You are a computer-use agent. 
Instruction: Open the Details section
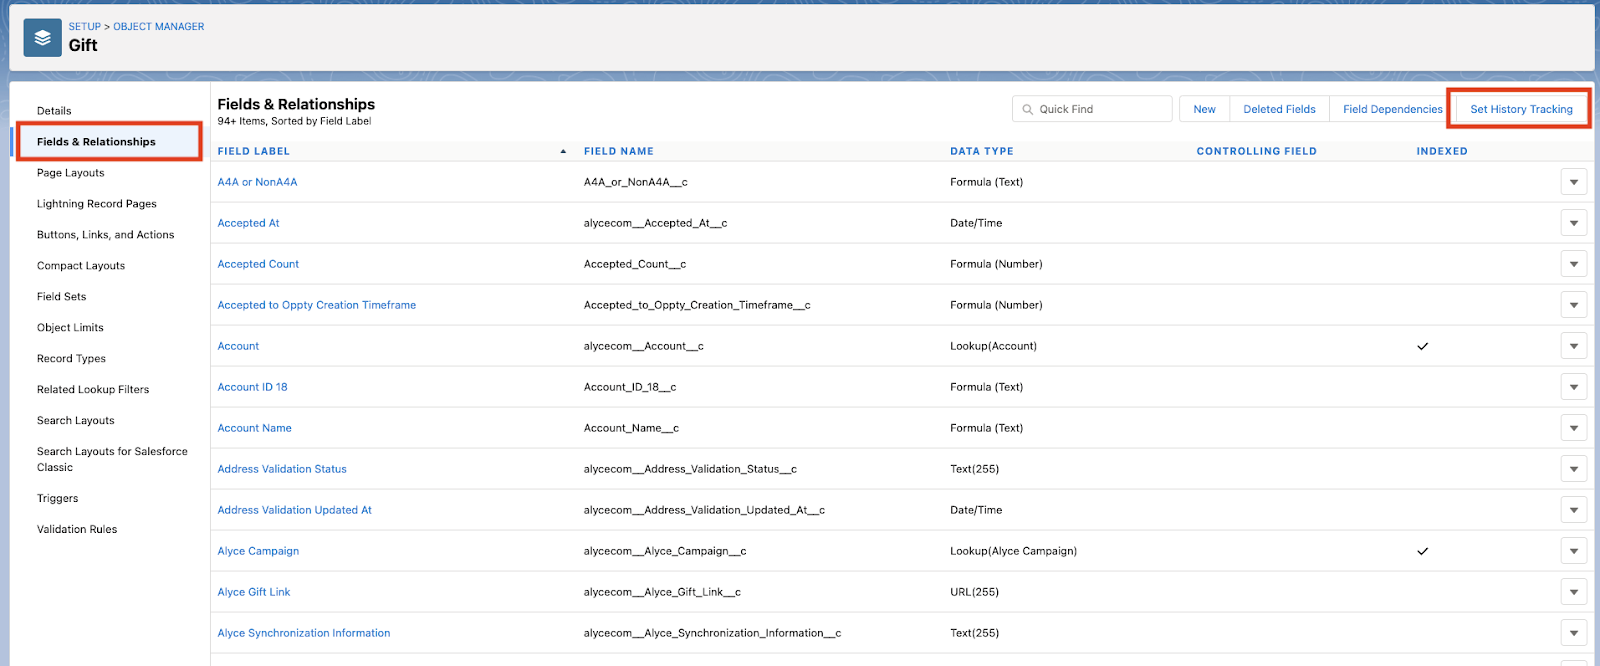tap(54, 111)
